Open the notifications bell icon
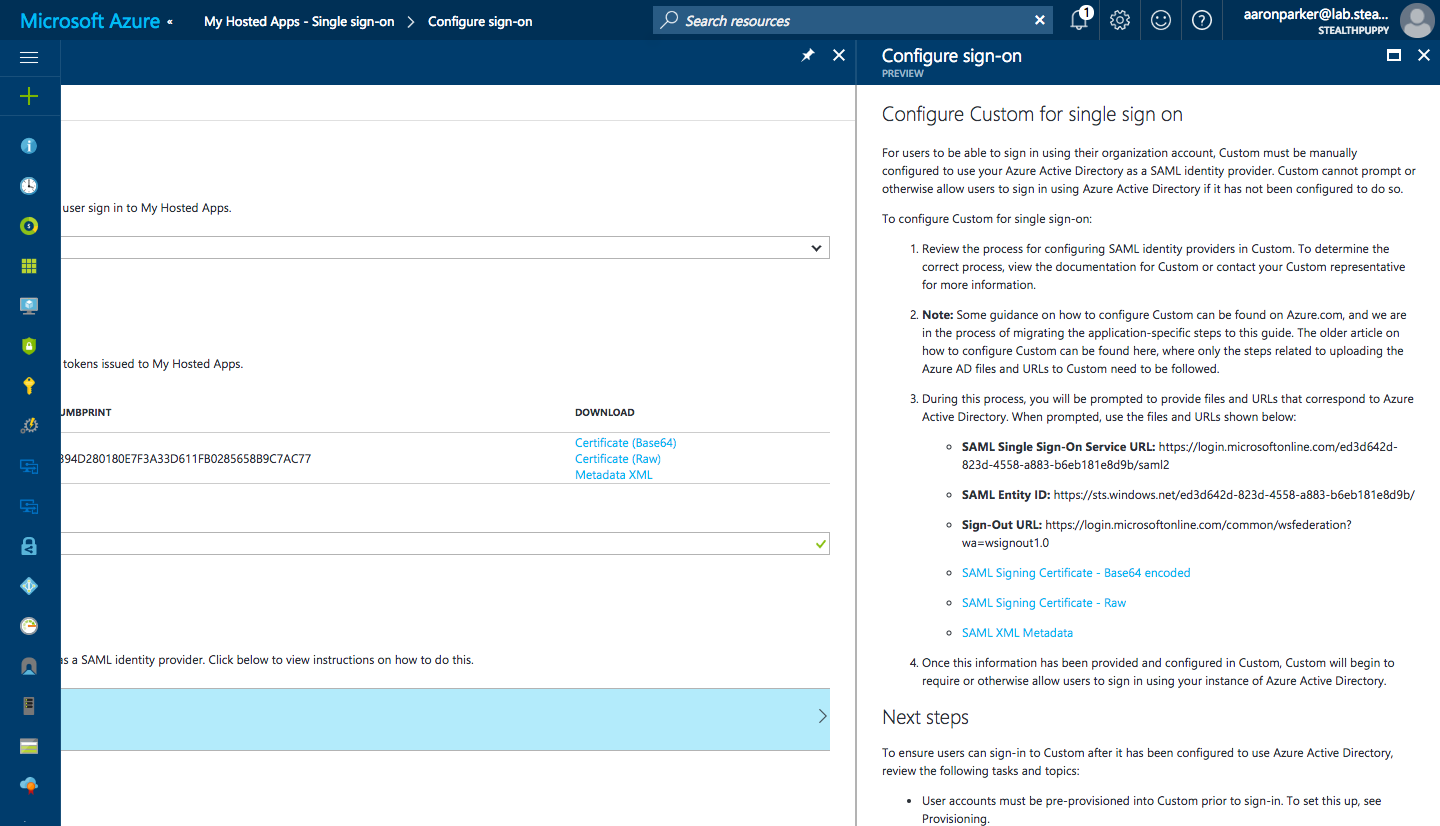This screenshot has width=1440, height=826. (1079, 20)
